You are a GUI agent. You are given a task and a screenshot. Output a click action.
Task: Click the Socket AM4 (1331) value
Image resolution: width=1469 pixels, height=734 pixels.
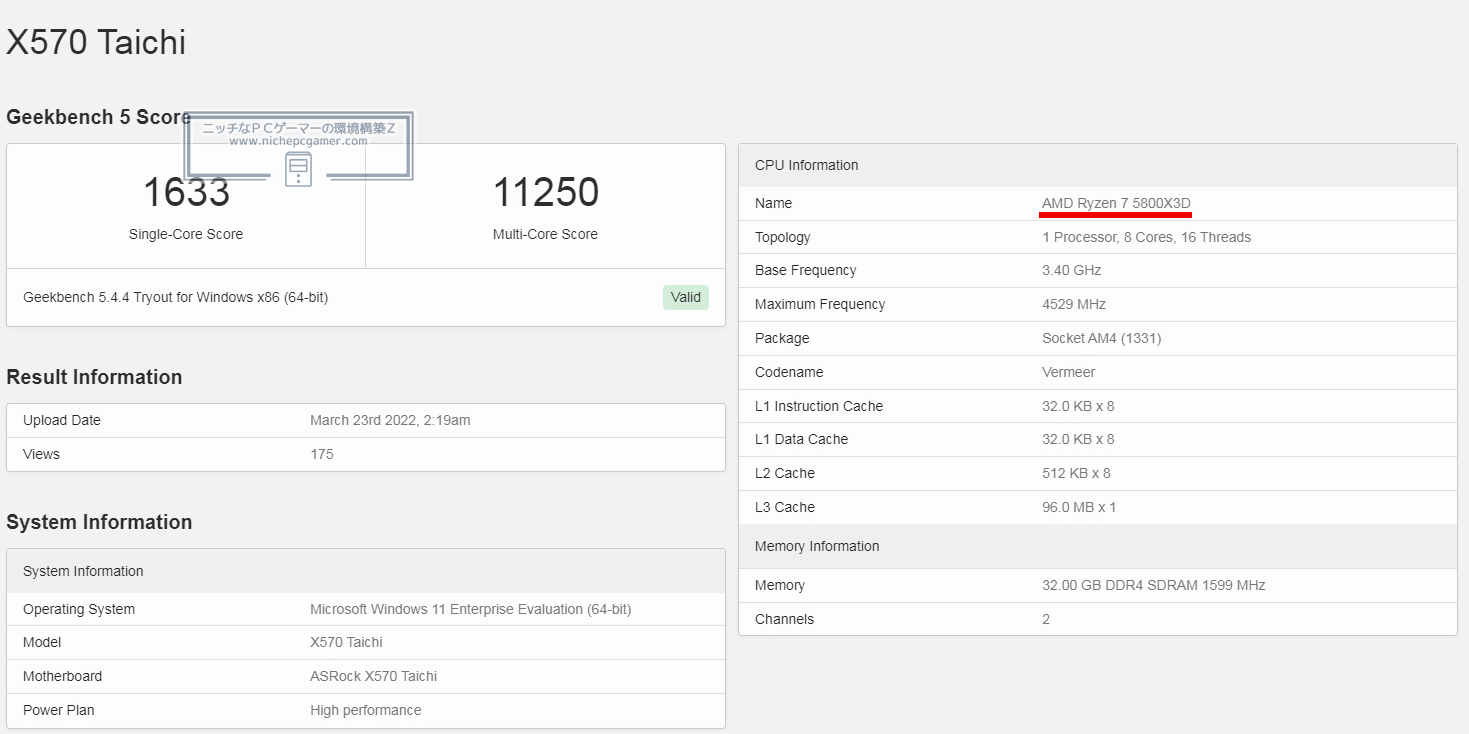click(x=1101, y=338)
